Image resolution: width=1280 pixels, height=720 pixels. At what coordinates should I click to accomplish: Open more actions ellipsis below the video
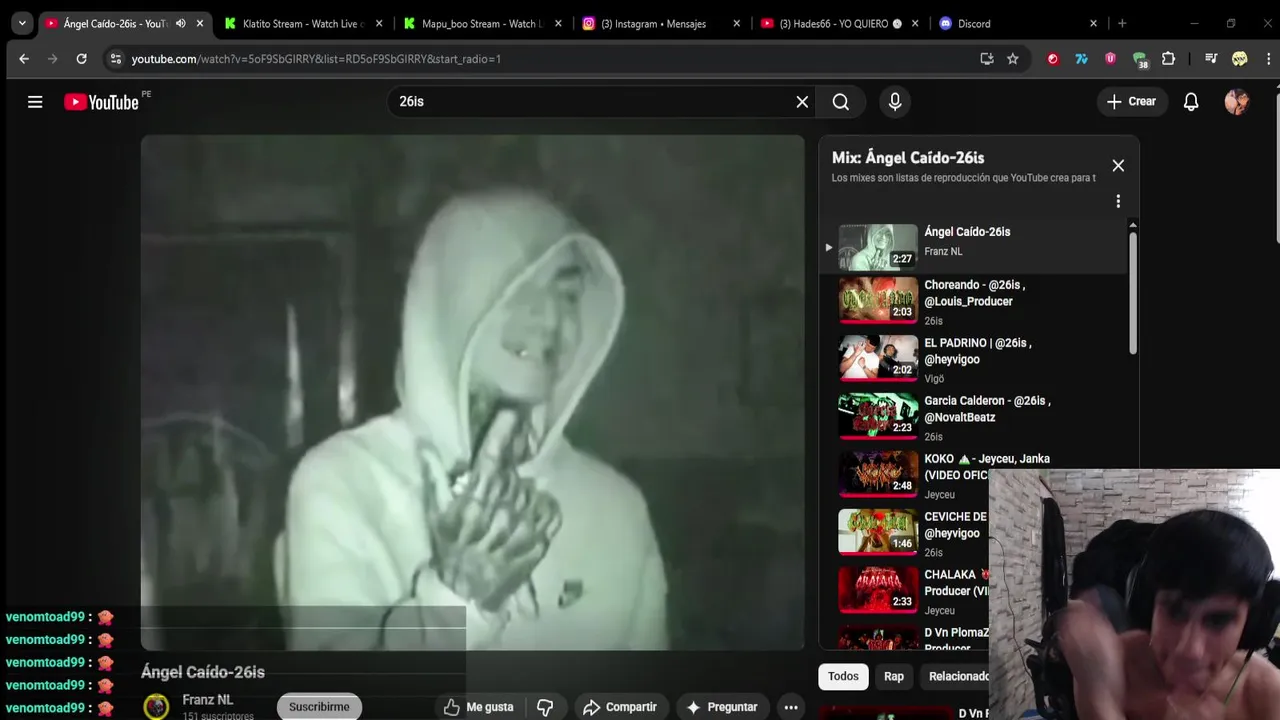(791, 707)
